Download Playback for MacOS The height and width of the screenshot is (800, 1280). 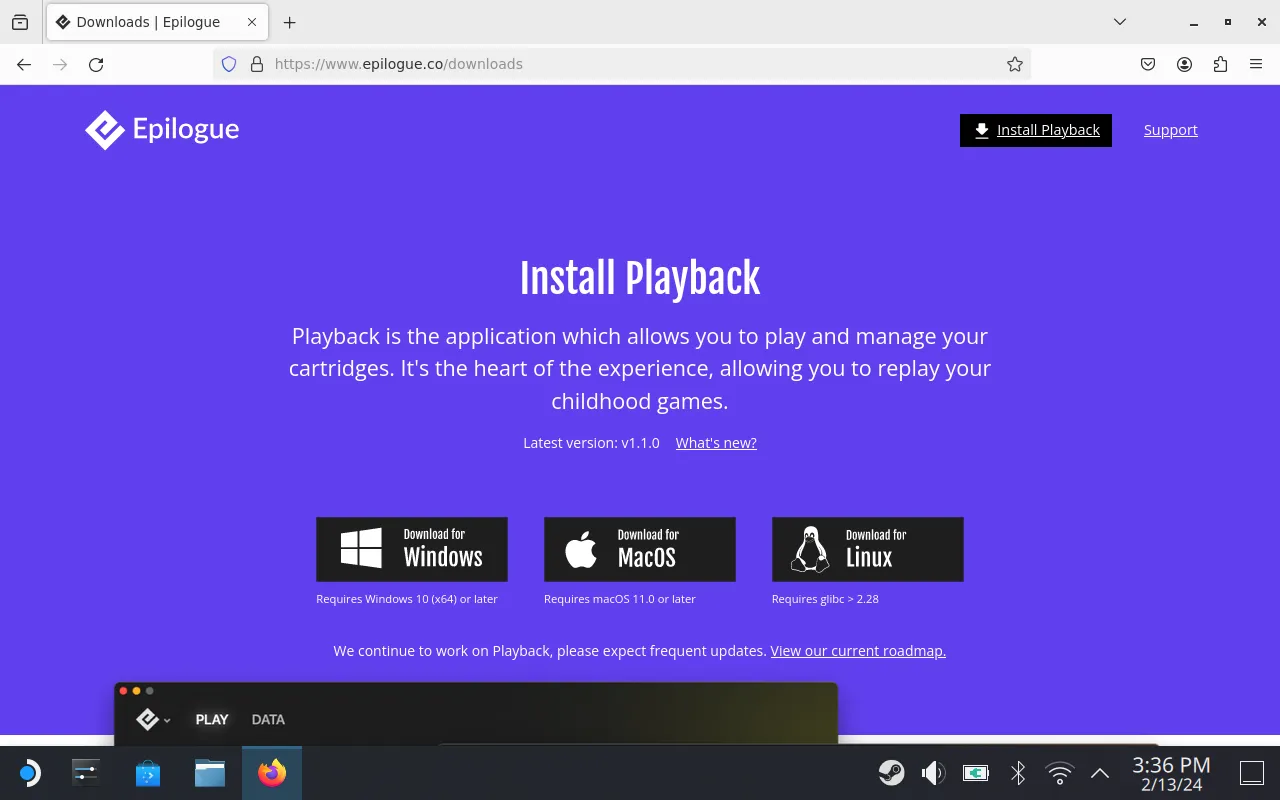point(640,549)
